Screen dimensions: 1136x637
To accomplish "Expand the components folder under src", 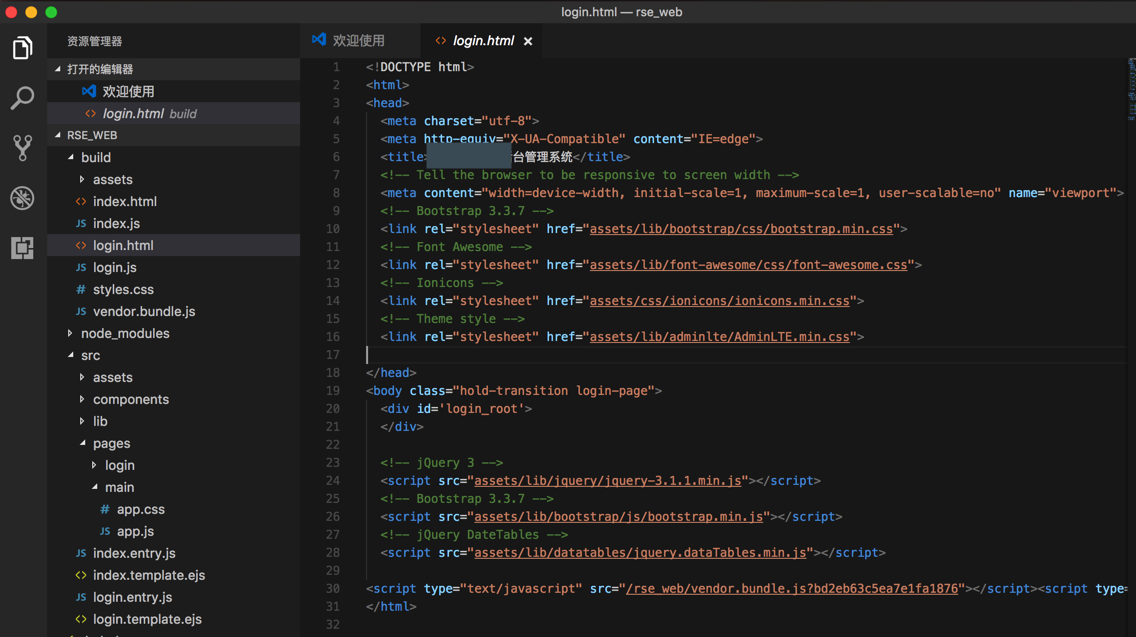I will click(x=130, y=399).
